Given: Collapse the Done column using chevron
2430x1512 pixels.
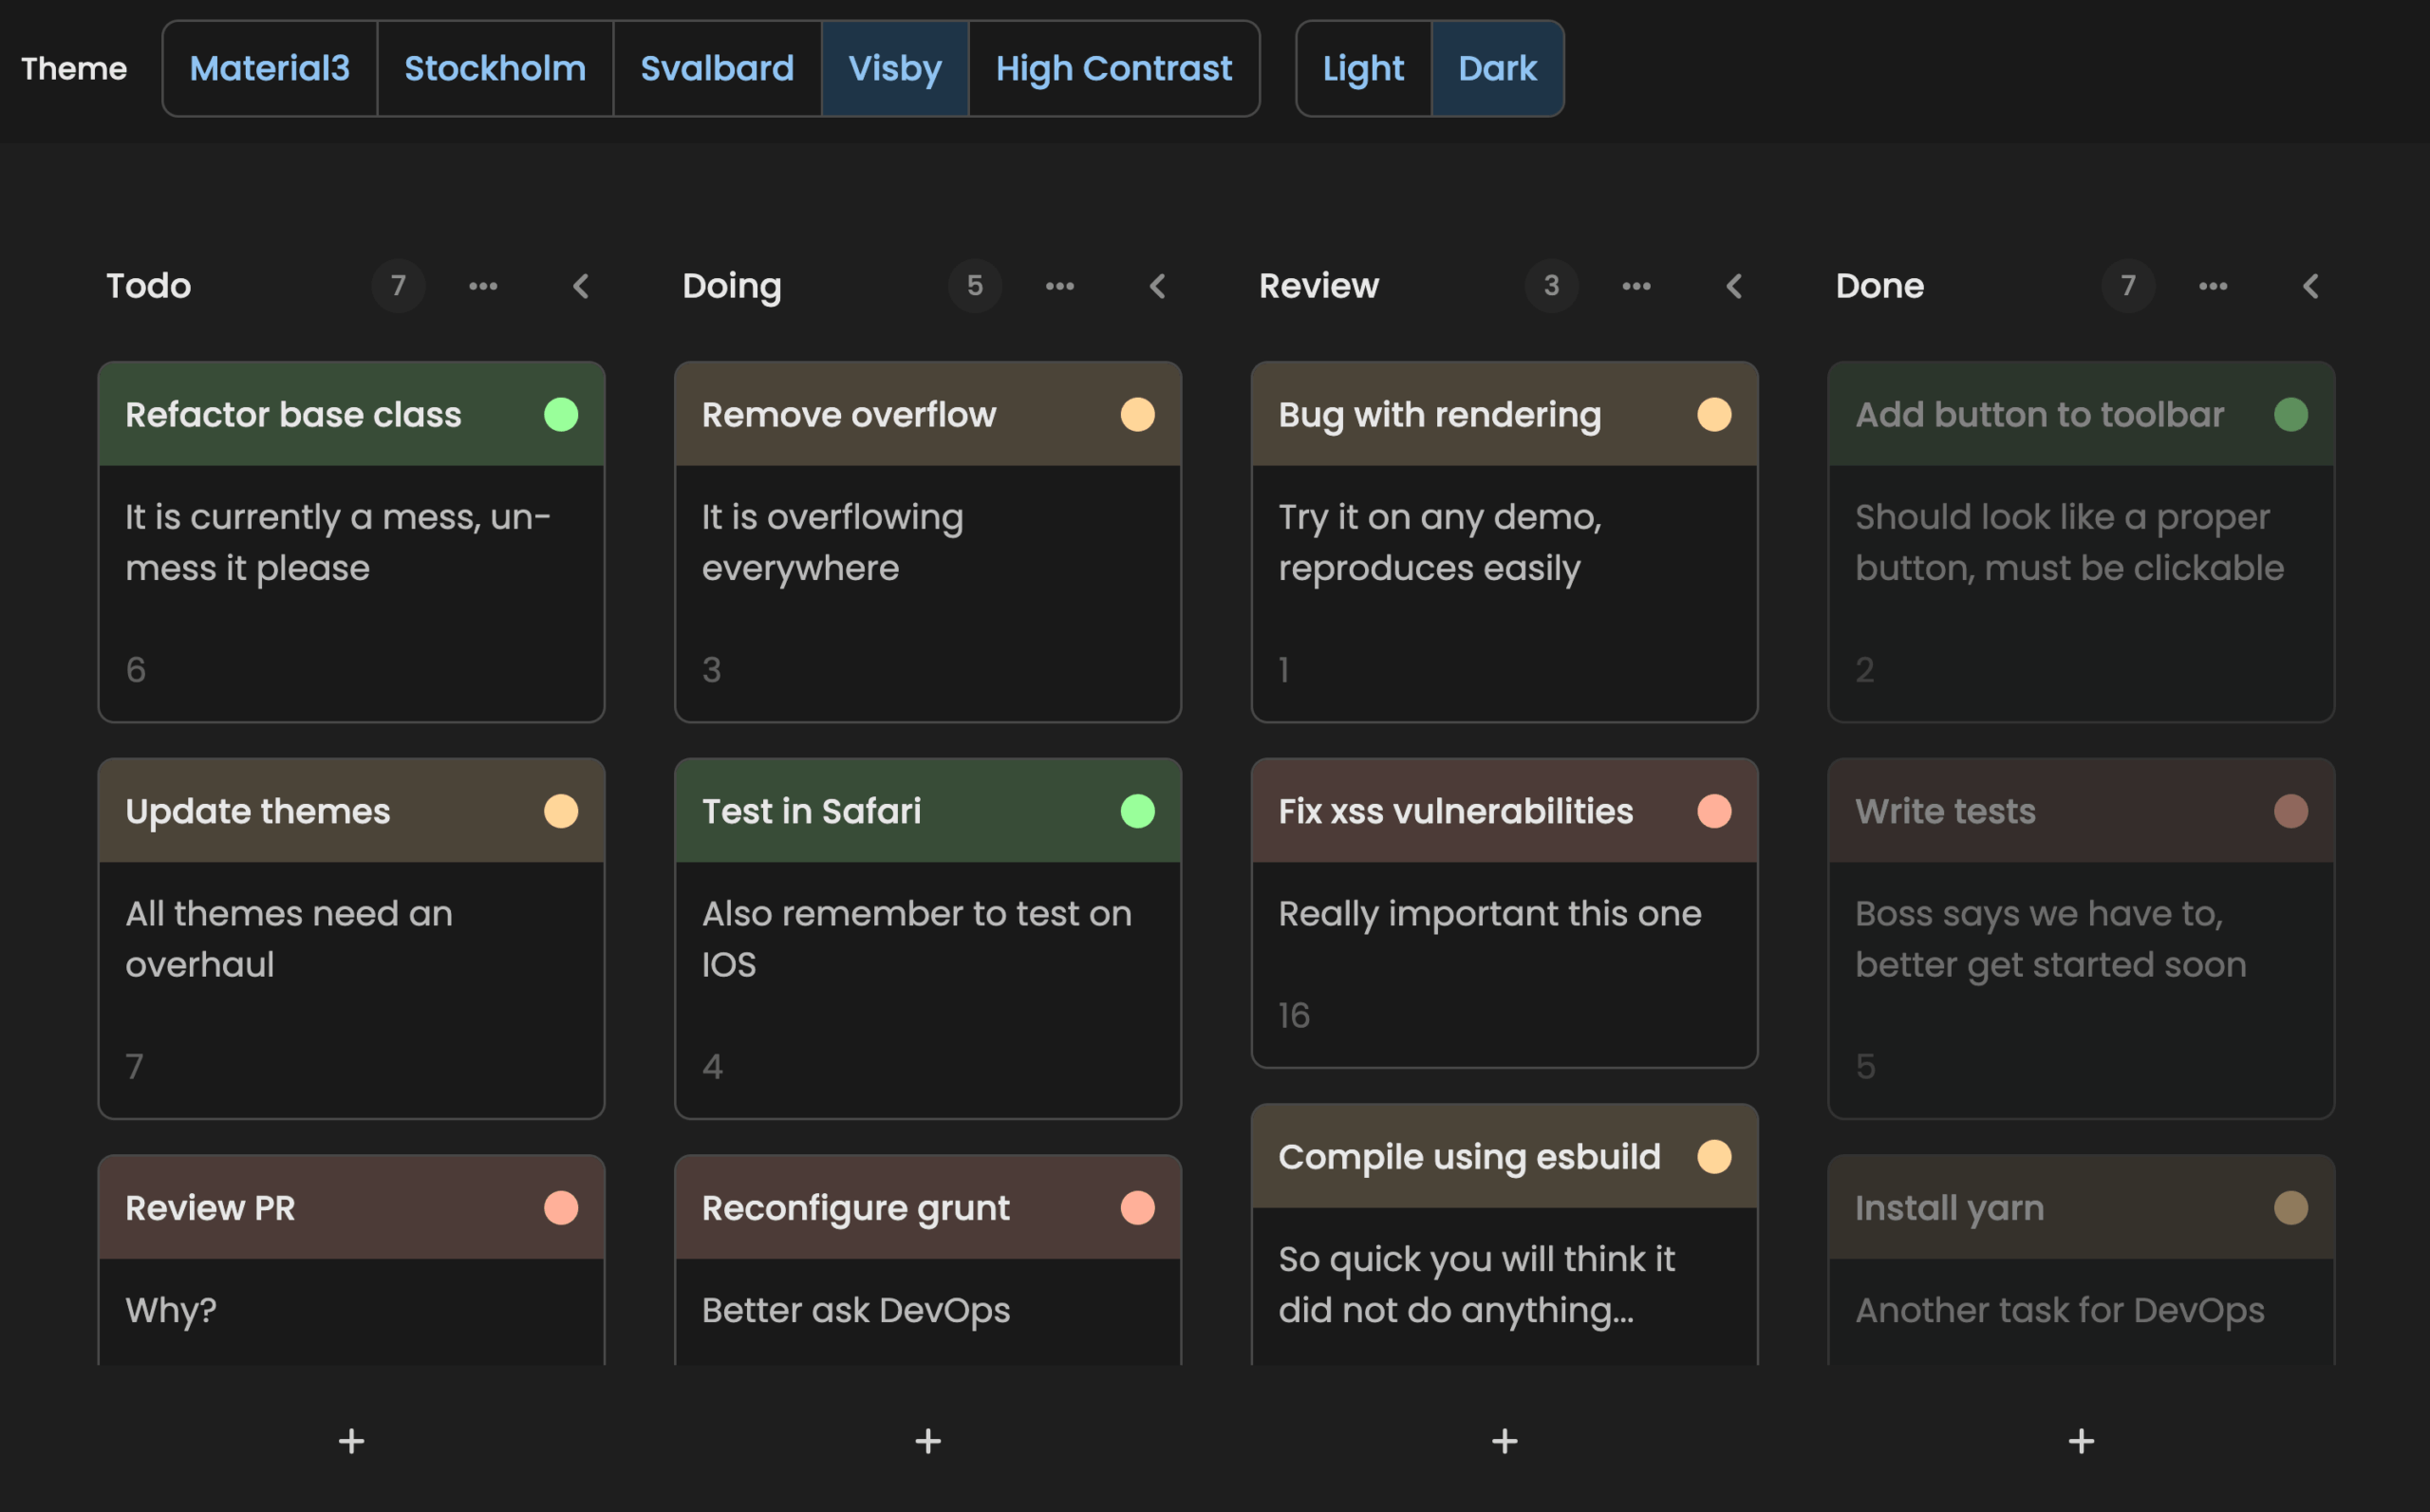Looking at the screenshot, I should click(x=2311, y=286).
